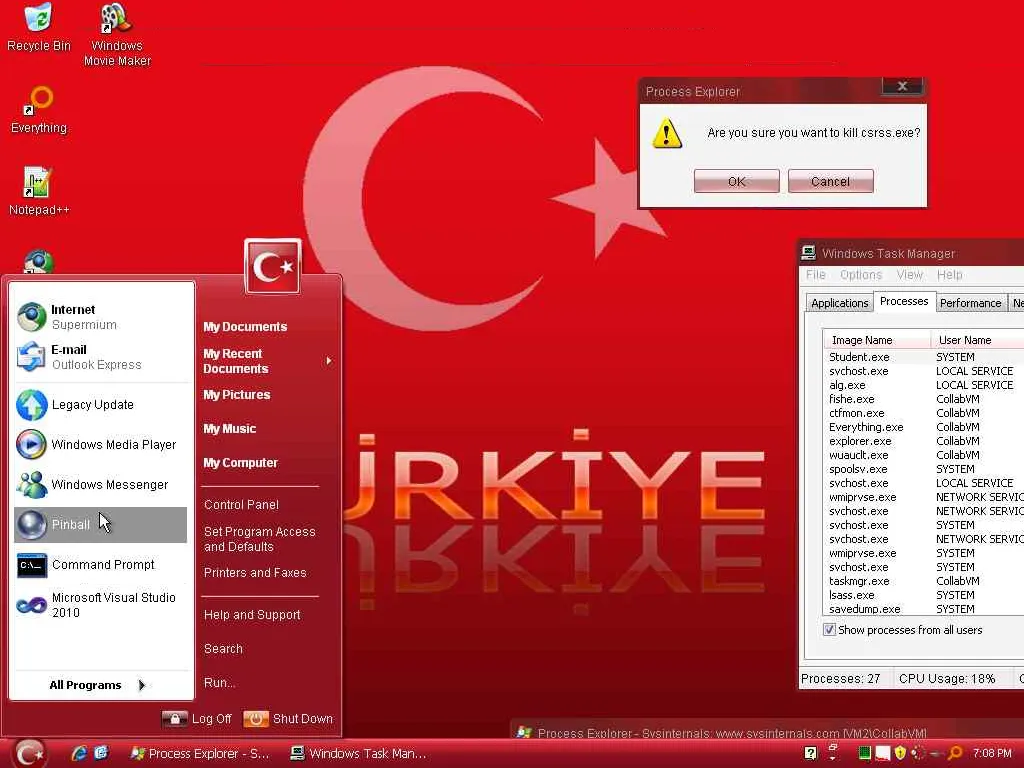Start Windows Messenger from Start menu
This screenshot has height=768, width=1024.
pyautogui.click(x=101, y=485)
